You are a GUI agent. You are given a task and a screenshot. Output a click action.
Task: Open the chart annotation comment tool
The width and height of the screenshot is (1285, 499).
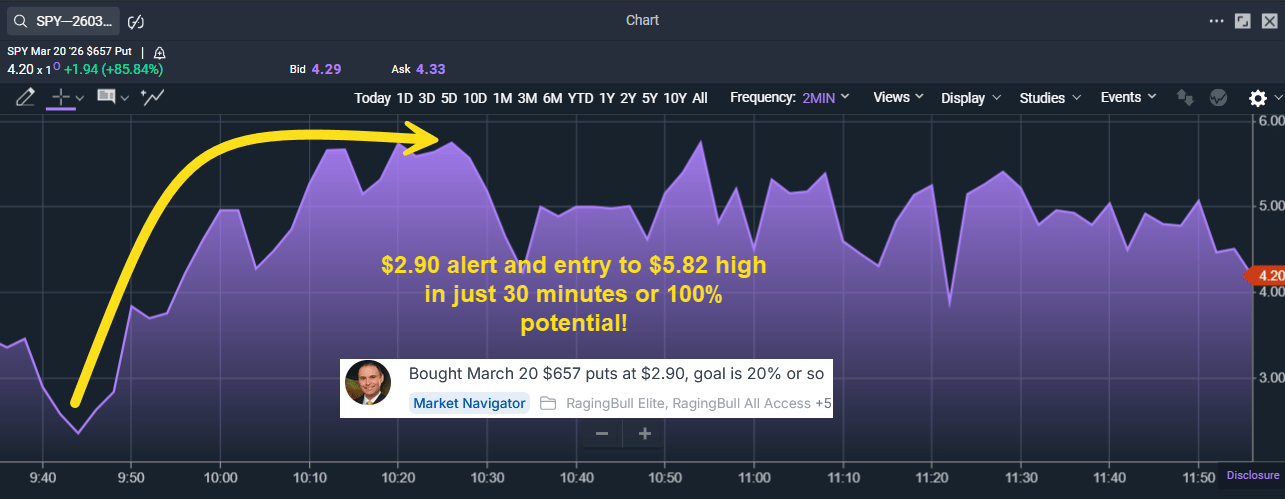pos(106,97)
